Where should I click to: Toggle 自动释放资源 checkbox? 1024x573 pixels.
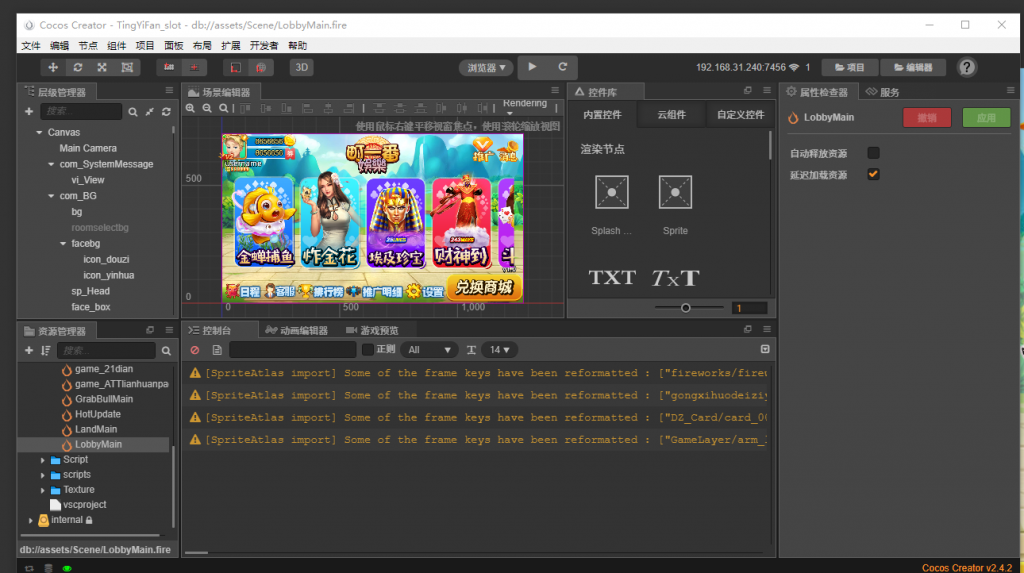[873, 153]
